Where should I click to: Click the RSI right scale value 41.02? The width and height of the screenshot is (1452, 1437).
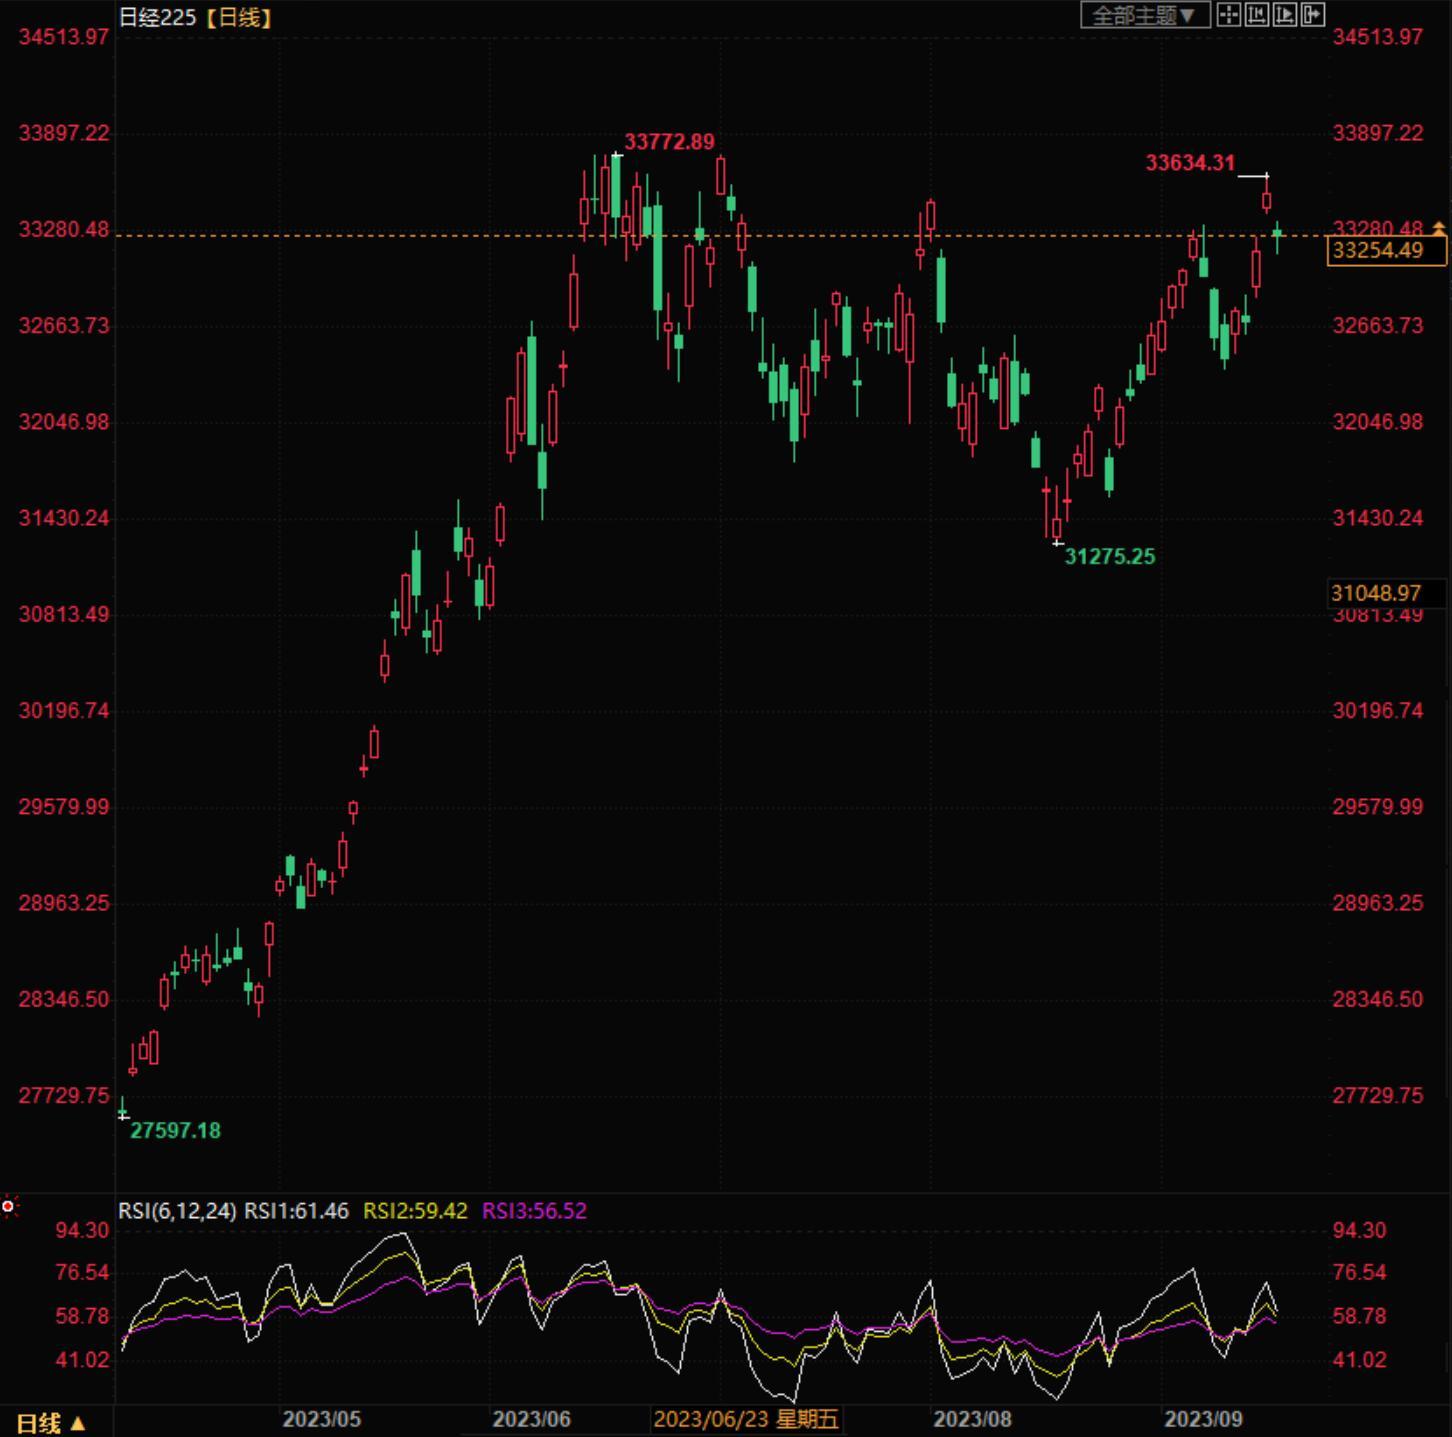tap(1360, 1360)
